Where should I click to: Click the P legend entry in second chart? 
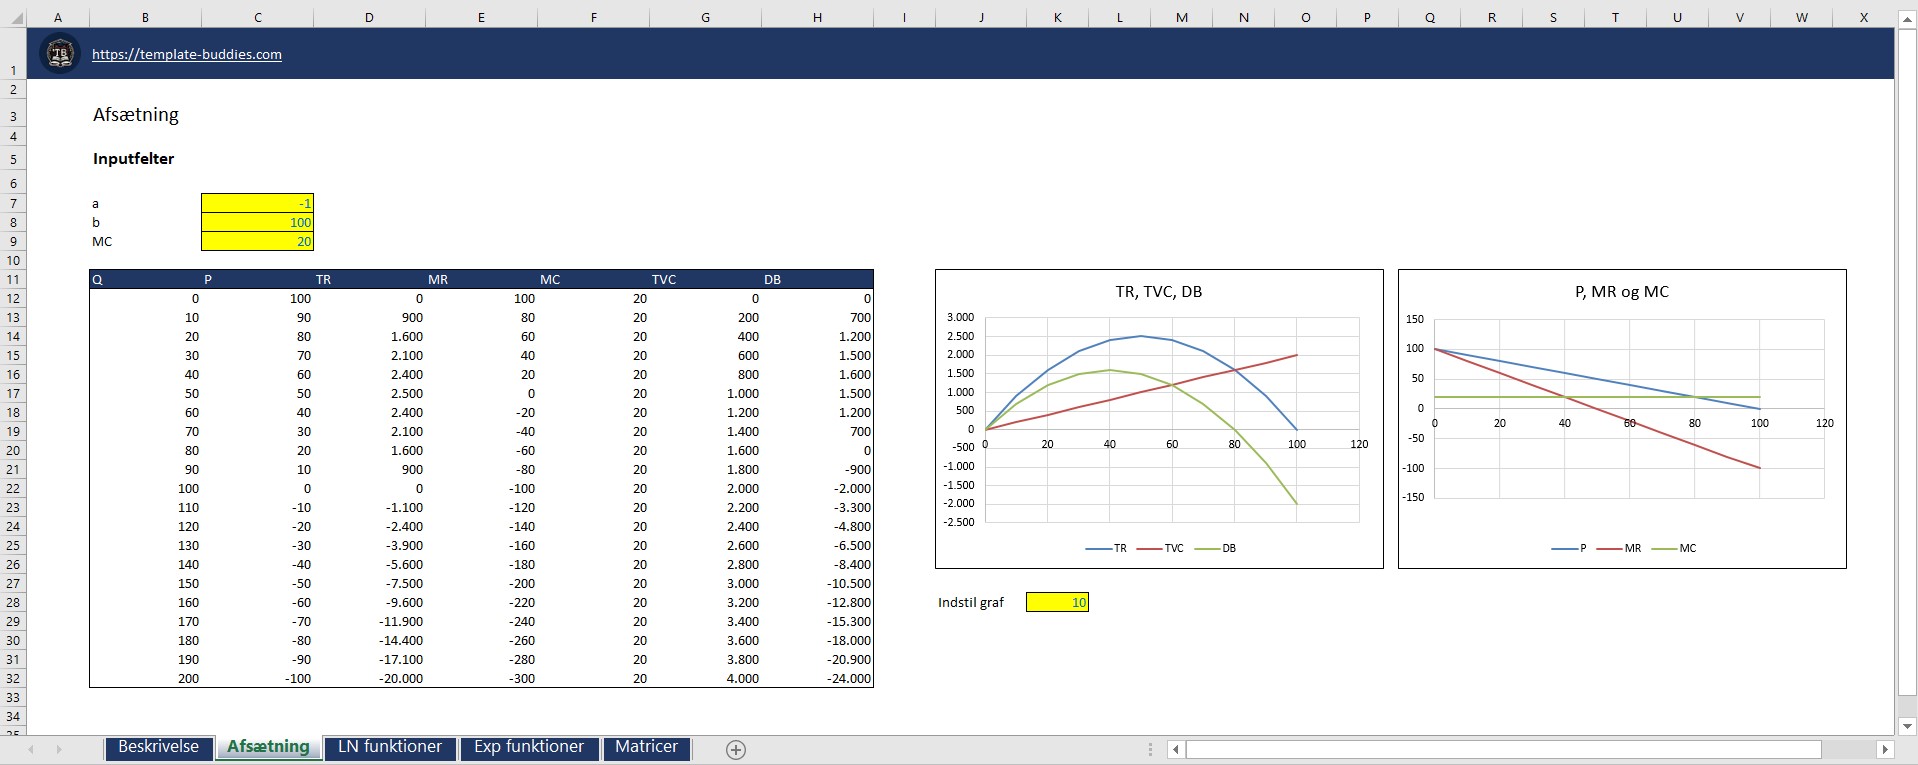1569,548
